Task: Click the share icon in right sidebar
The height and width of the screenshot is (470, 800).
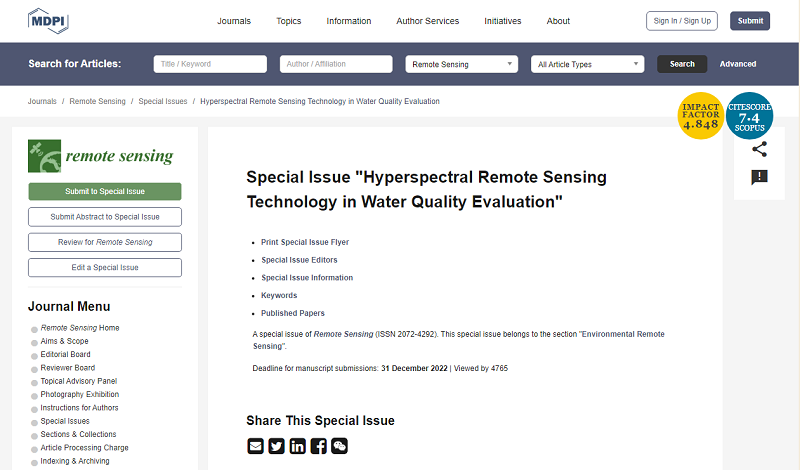Action: tap(759, 149)
